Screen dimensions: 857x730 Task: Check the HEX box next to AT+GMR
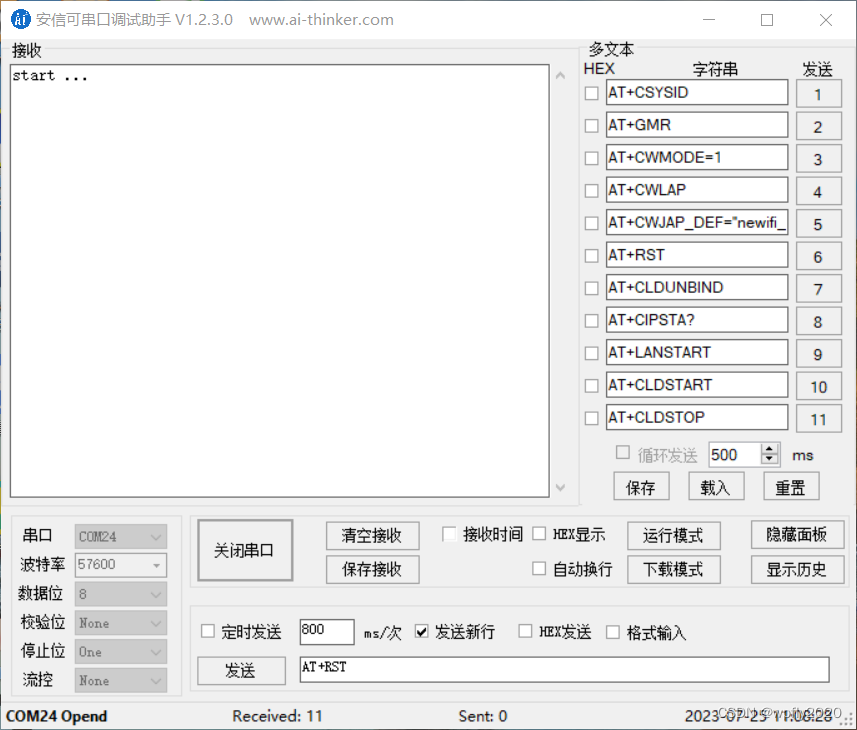(591, 125)
